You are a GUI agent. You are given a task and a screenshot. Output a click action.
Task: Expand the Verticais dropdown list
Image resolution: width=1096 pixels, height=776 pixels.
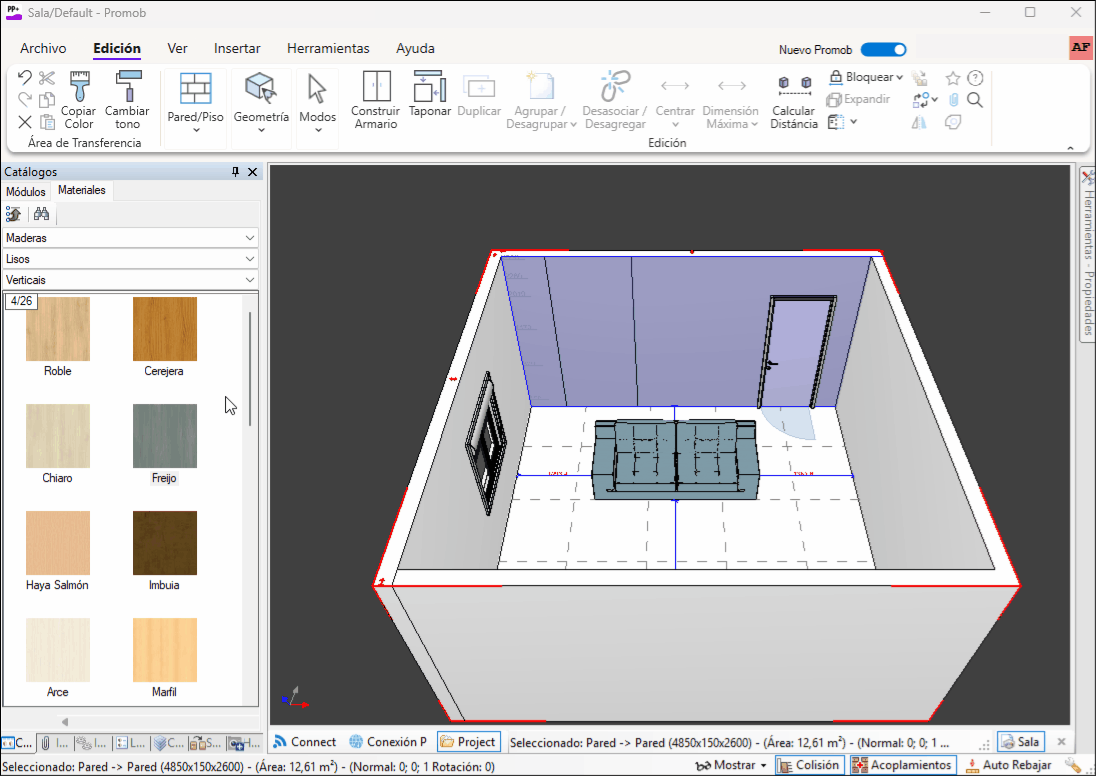[x=130, y=280]
